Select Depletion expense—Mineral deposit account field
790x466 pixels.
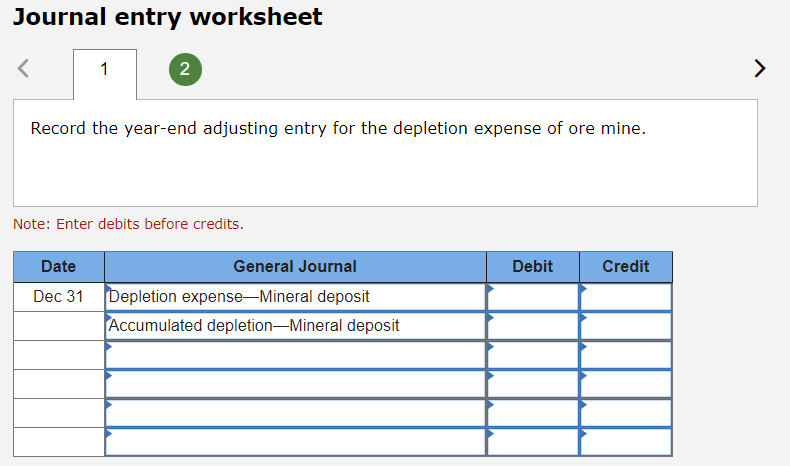[x=295, y=297]
